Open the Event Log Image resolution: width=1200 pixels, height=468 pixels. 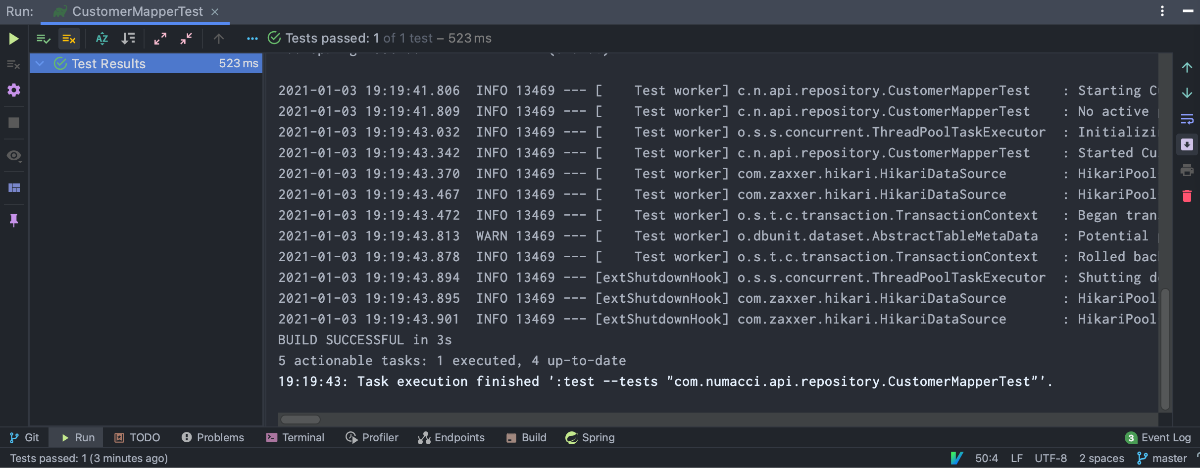pyautogui.click(x=1158, y=437)
